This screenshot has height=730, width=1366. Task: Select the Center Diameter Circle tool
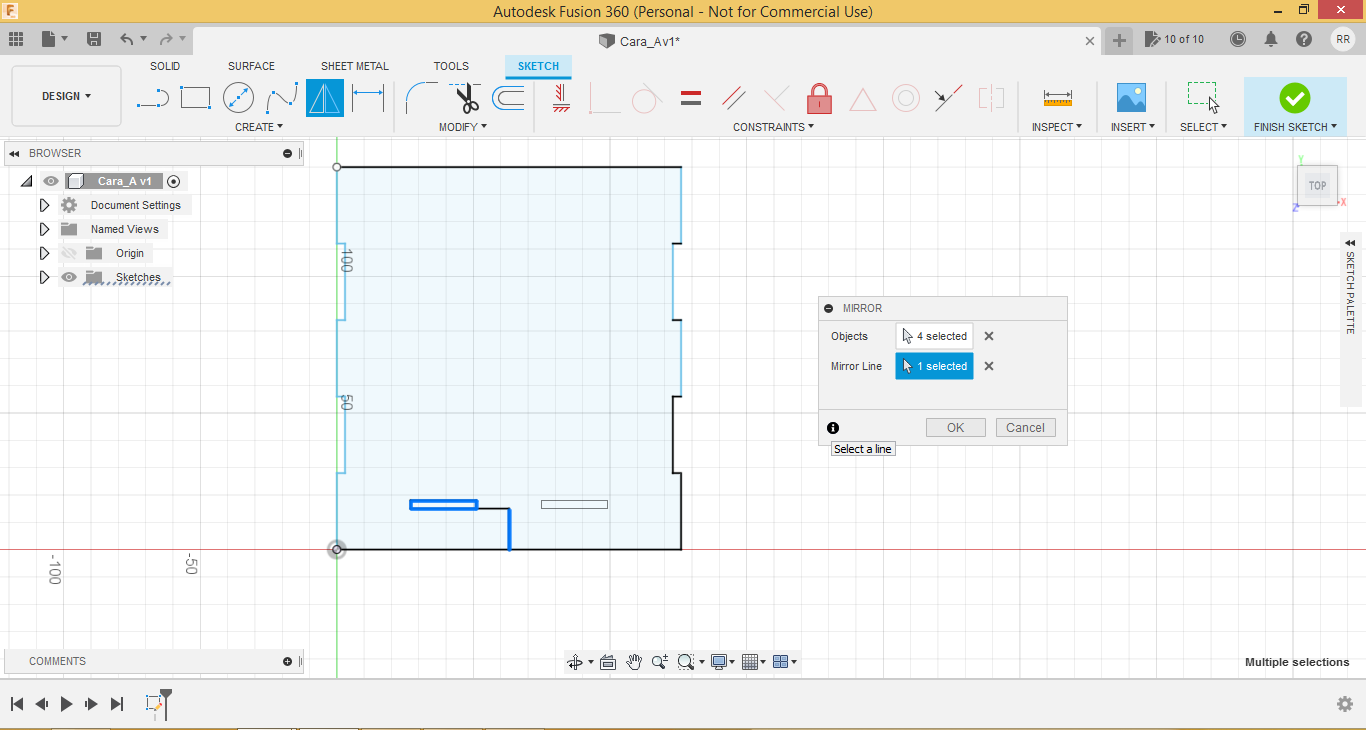238,98
